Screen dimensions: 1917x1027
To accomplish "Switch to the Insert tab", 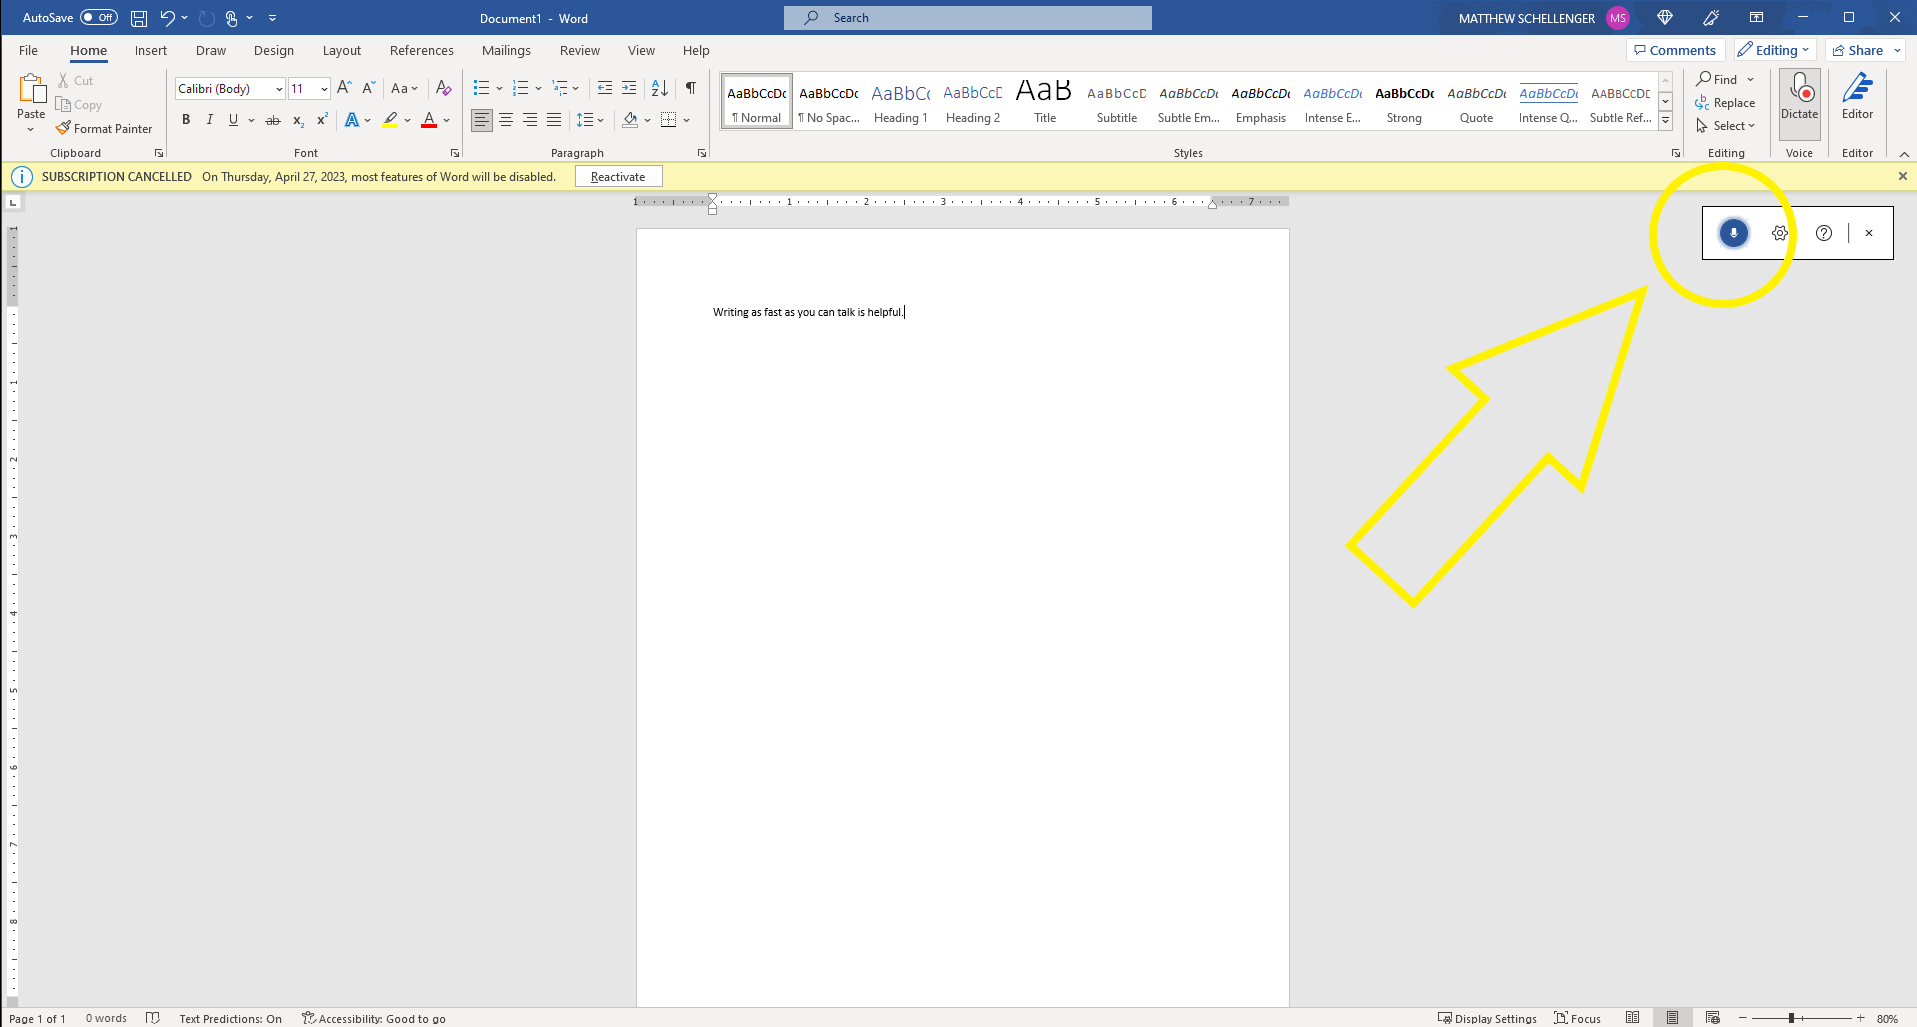I will click(x=151, y=50).
